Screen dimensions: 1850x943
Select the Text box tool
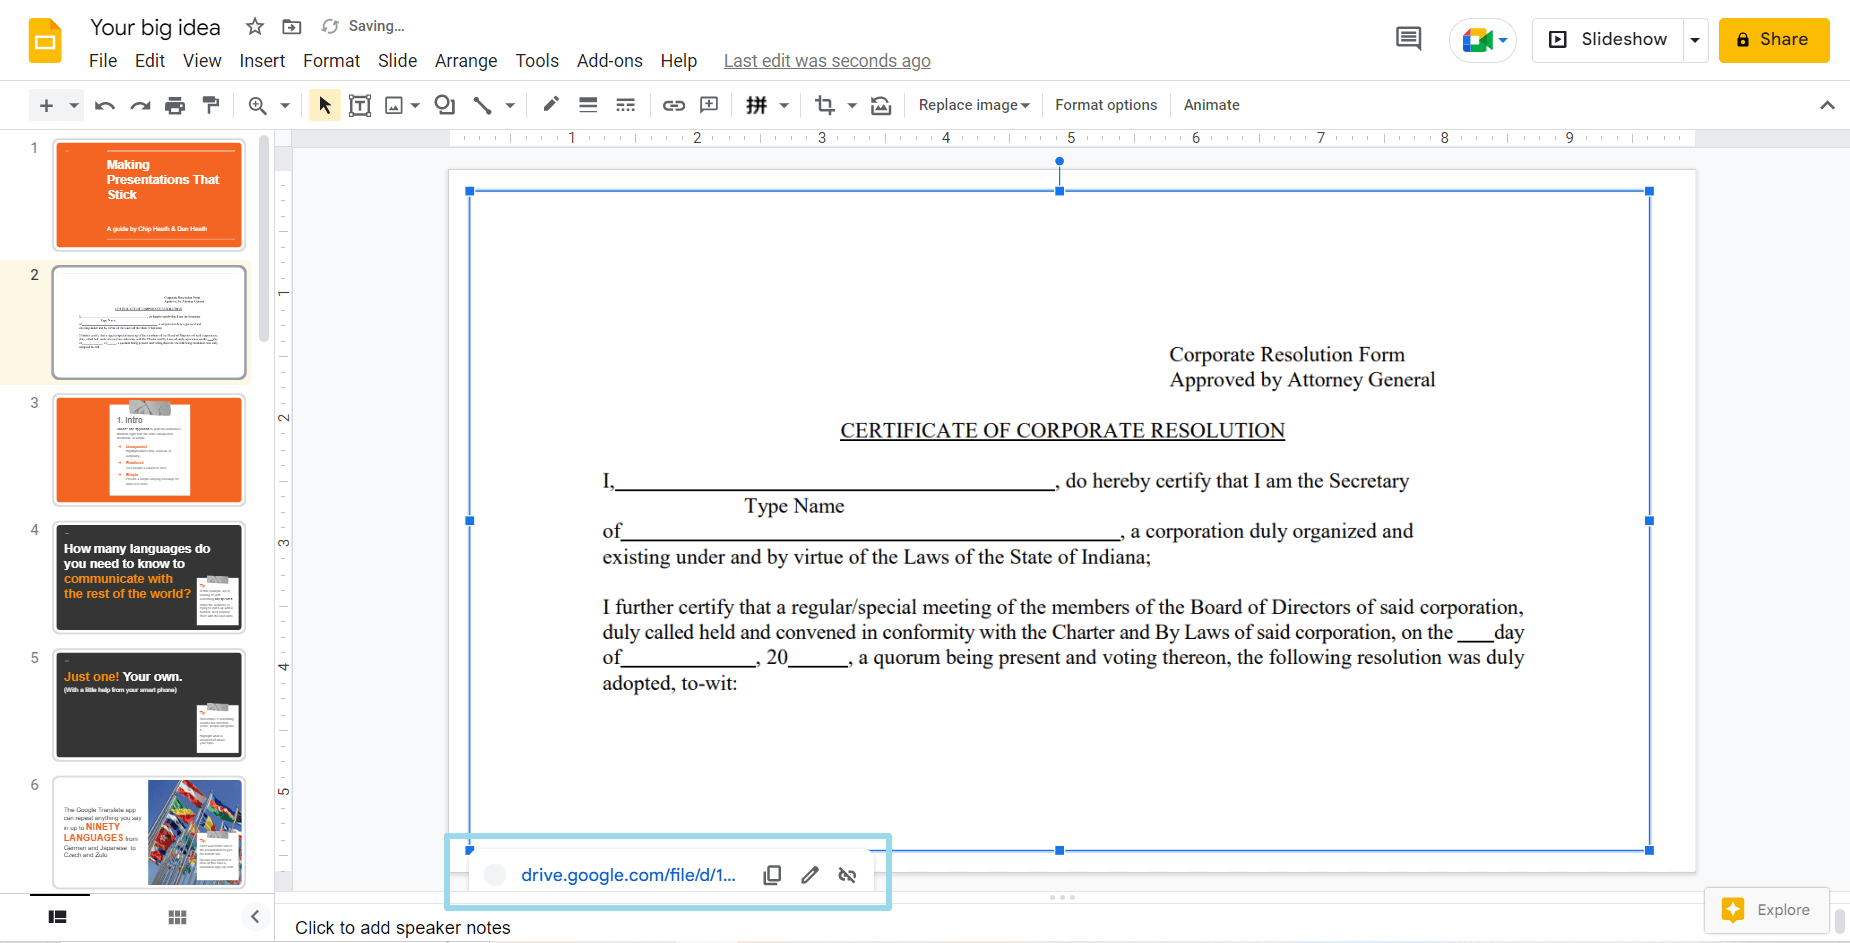click(x=360, y=105)
